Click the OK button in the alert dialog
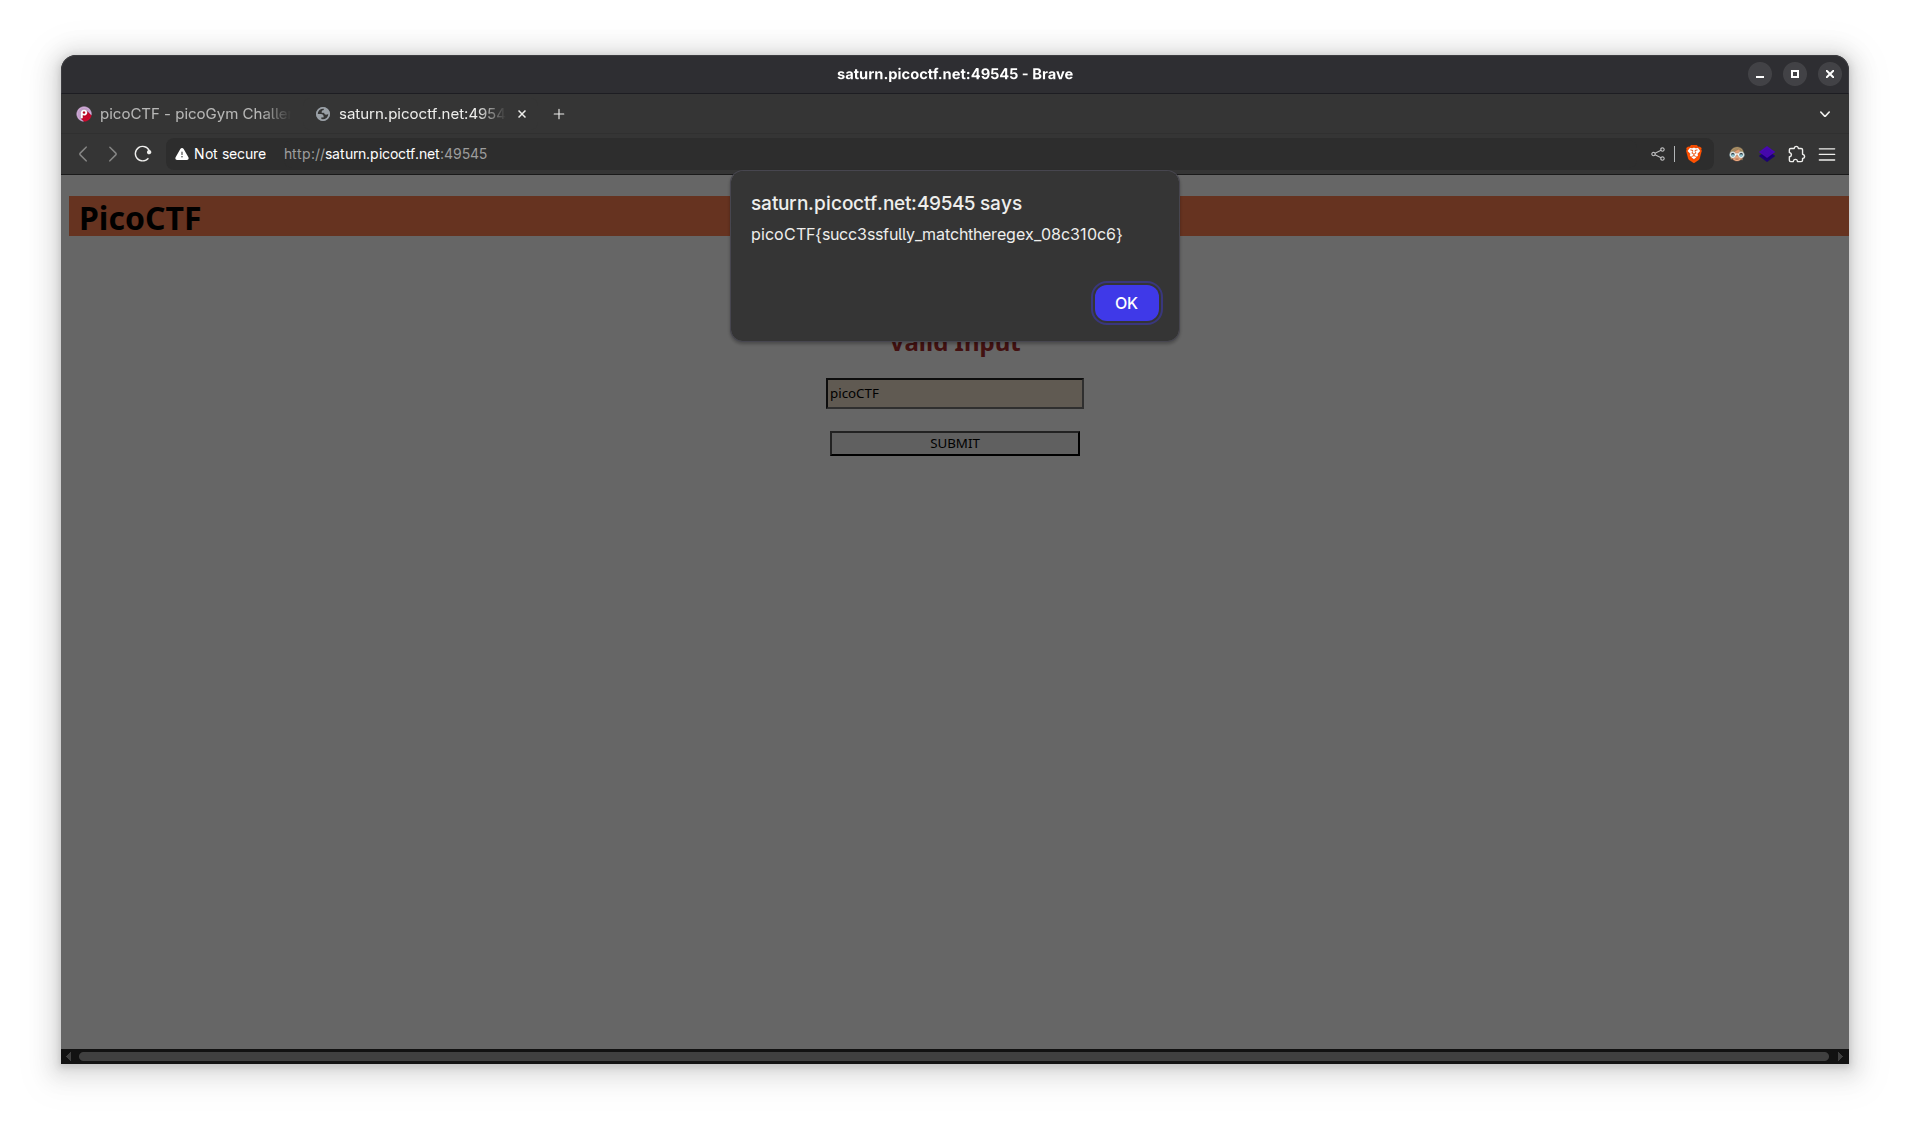This screenshot has height=1131, width=1910. [x=1126, y=303]
